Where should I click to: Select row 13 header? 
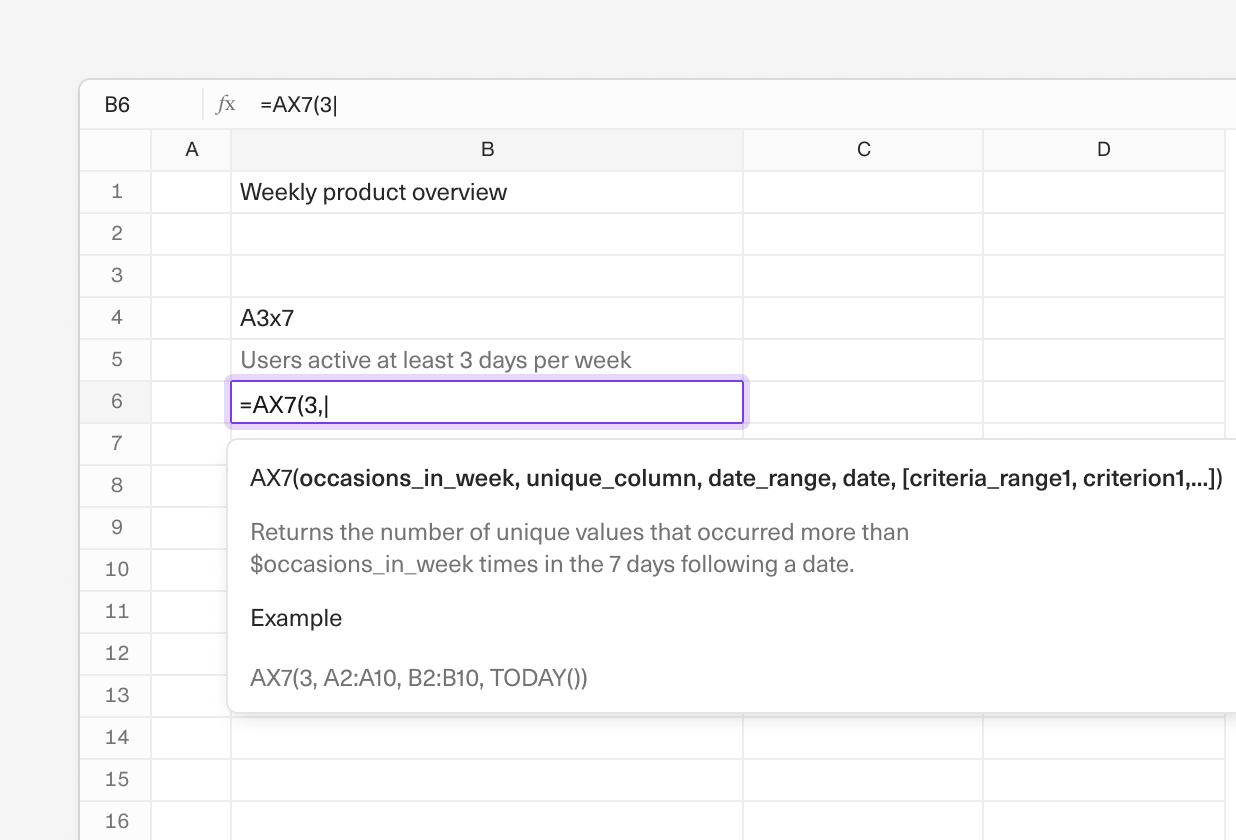coord(117,695)
